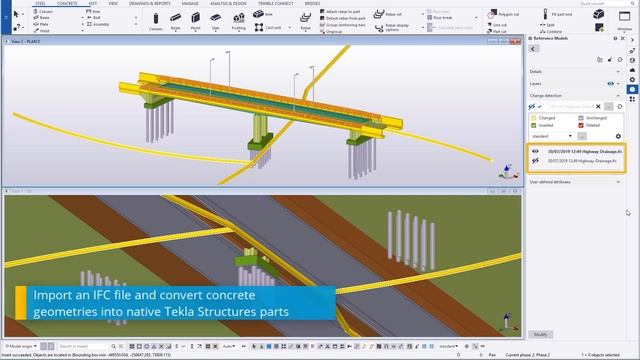
Task: Show the second hidden Highway Drainage model
Action: (x=535, y=161)
